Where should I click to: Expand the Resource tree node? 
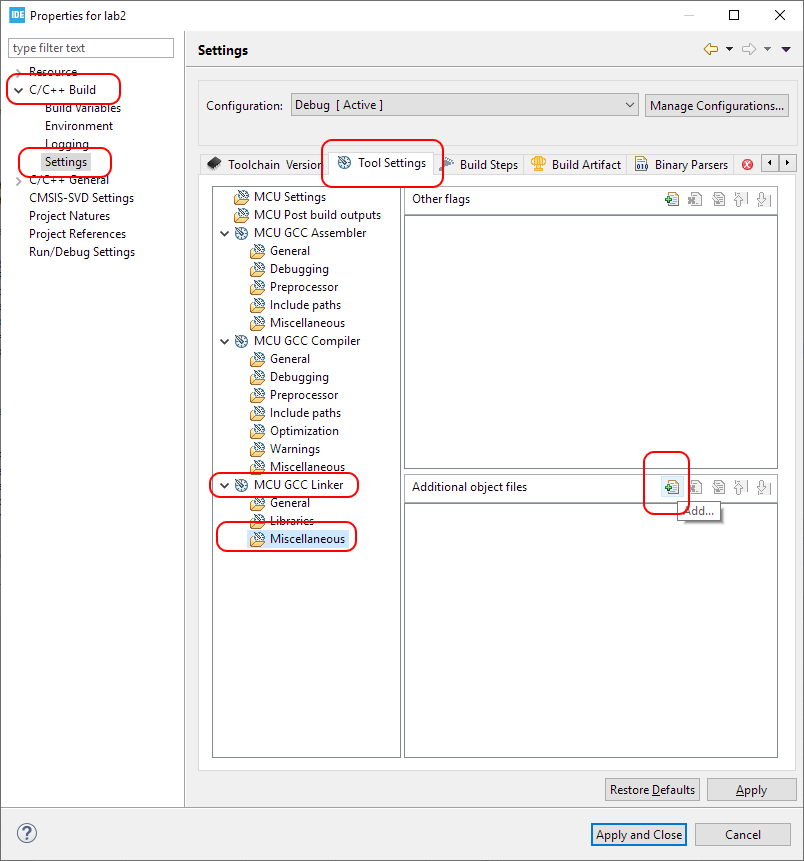click(19, 72)
